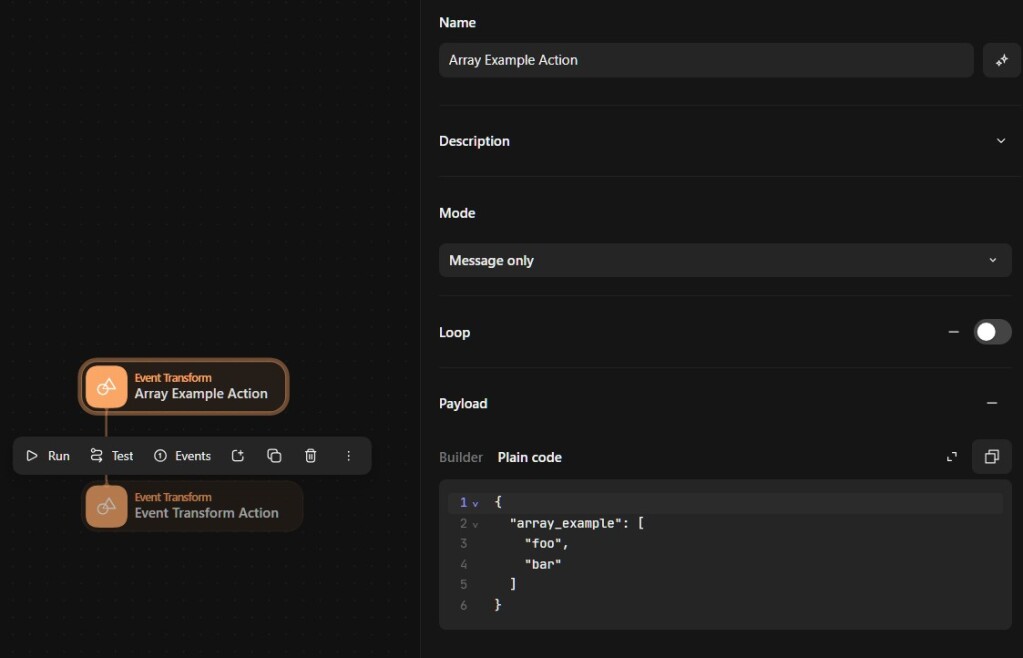The image size is (1023, 658).
Task: Select the Array Example Action node icon
Action: coord(107,387)
